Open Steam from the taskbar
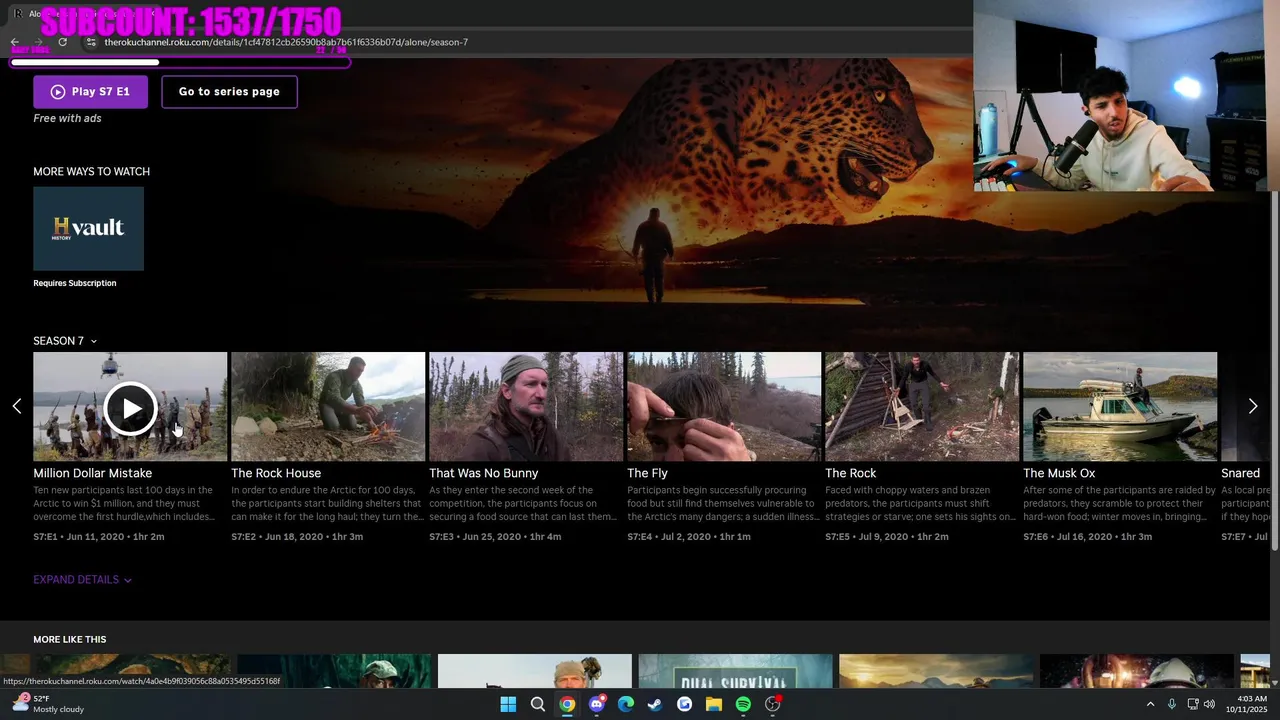Viewport: 1280px width, 720px height. pyautogui.click(x=655, y=704)
